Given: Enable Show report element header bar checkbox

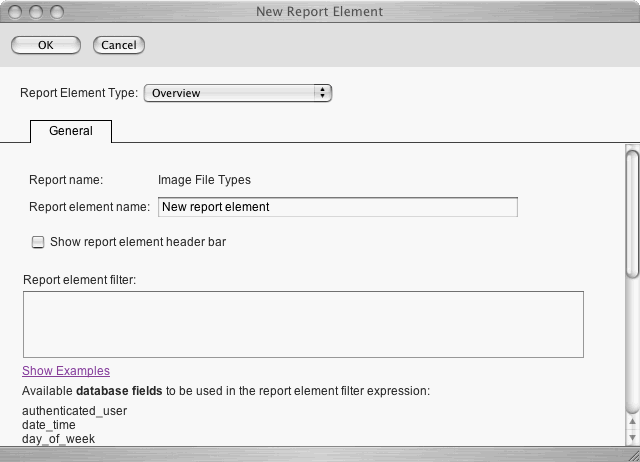Looking at the screenshot, I should coord(38,242).
